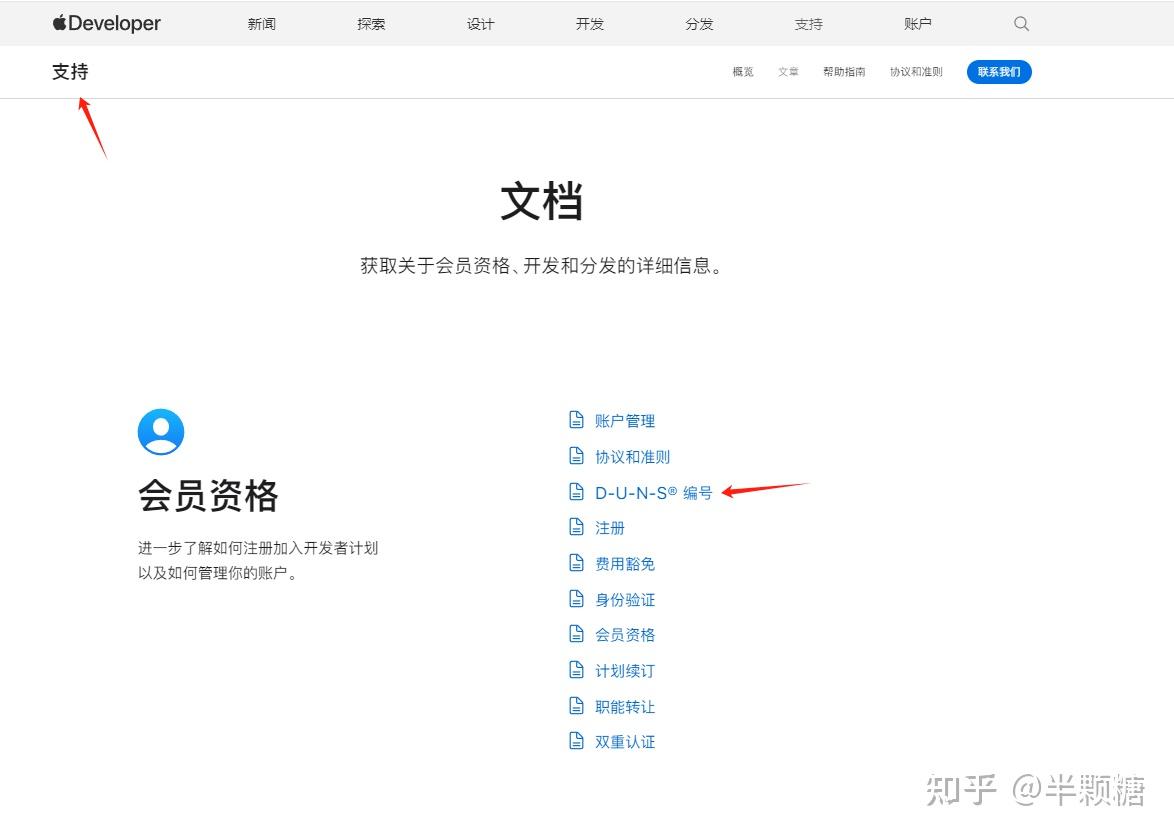
Task: Click the blue person membership icon
Action: 160,431
